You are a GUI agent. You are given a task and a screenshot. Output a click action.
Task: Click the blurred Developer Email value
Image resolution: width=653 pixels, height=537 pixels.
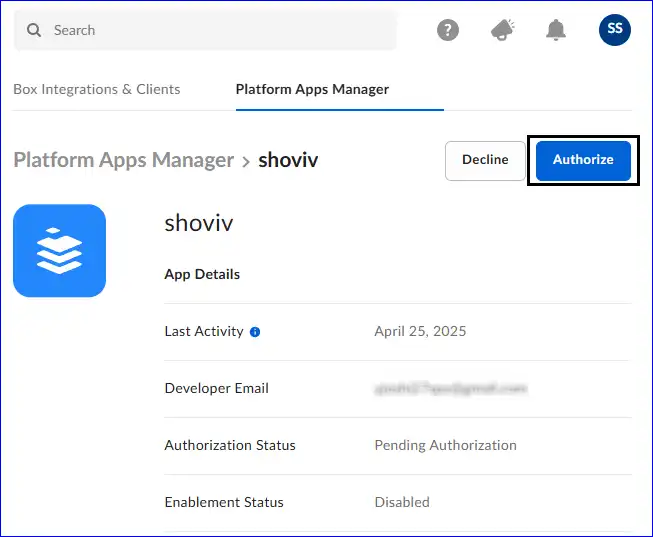(450, 388)
